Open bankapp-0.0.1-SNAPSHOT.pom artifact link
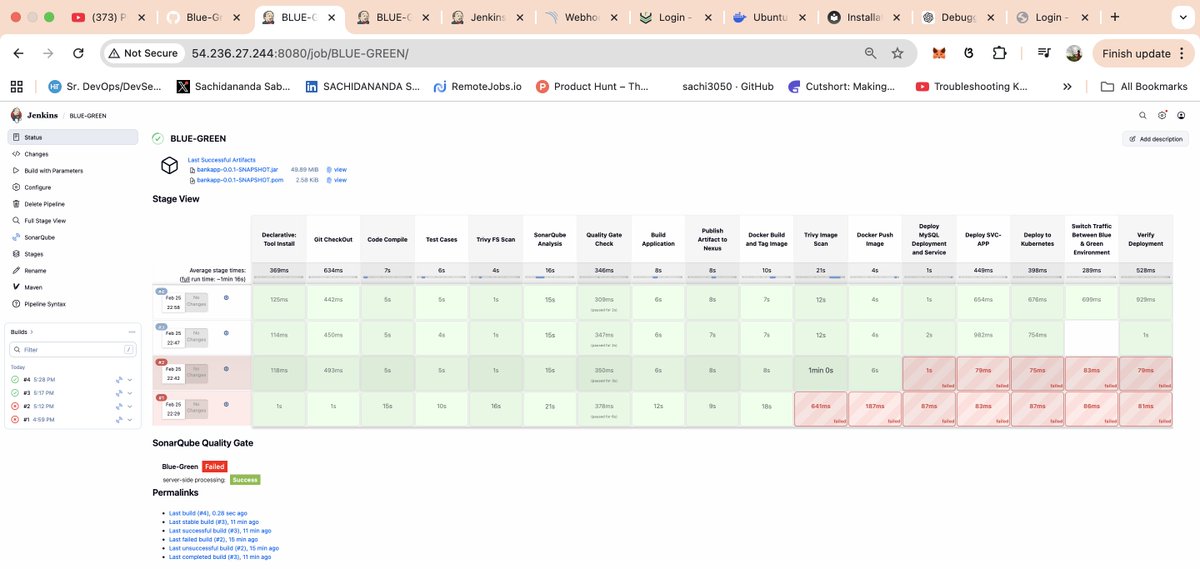1200x569 pixels. pos(240,180)
